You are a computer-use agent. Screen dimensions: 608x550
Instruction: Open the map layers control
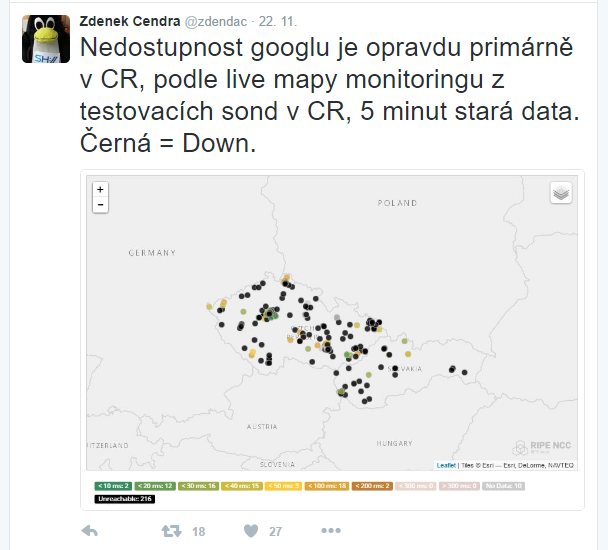coord(561,193)
